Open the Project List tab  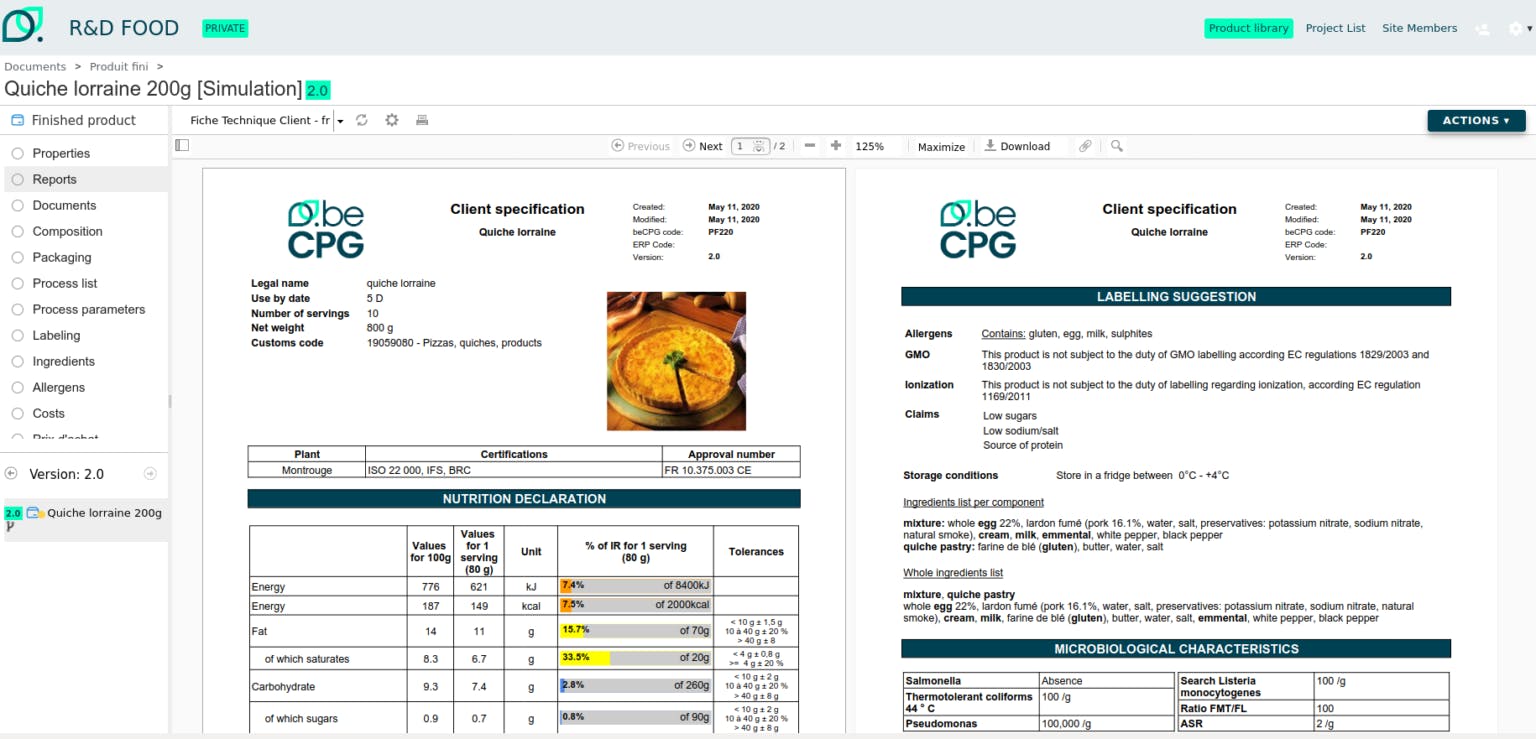[1335, 28]
